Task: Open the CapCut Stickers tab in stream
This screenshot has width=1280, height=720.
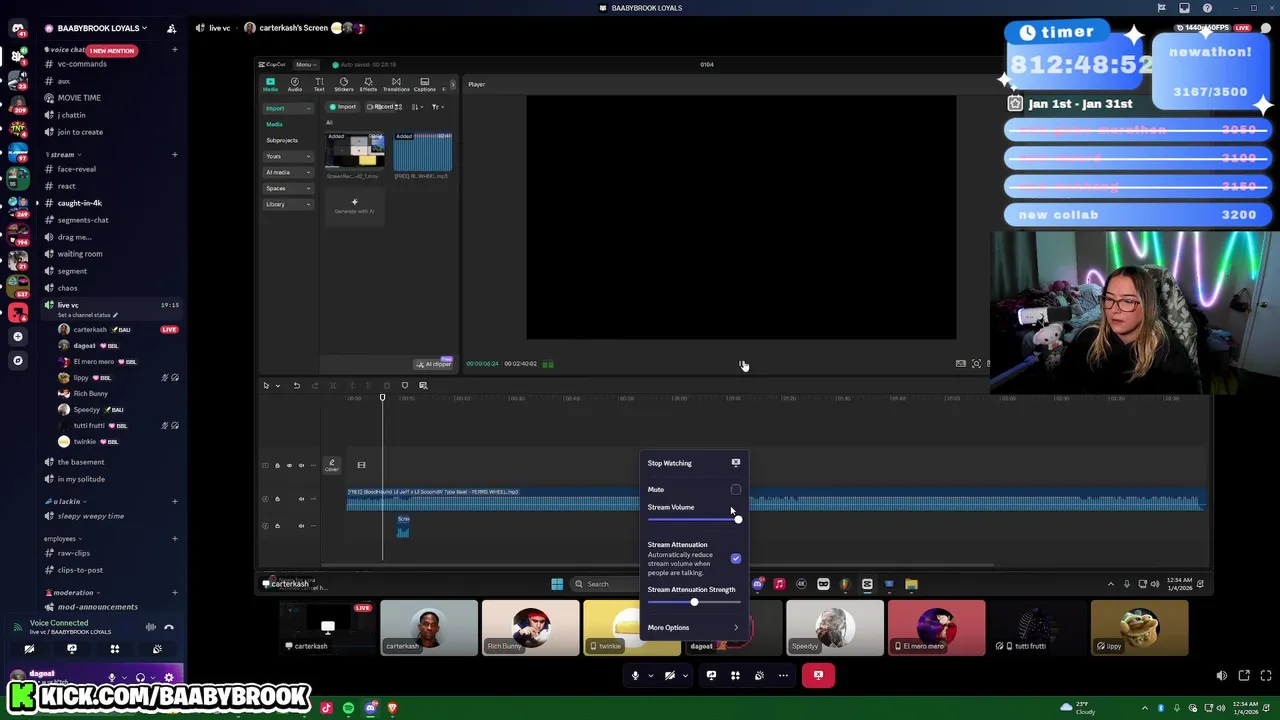Action: (343, 84)
